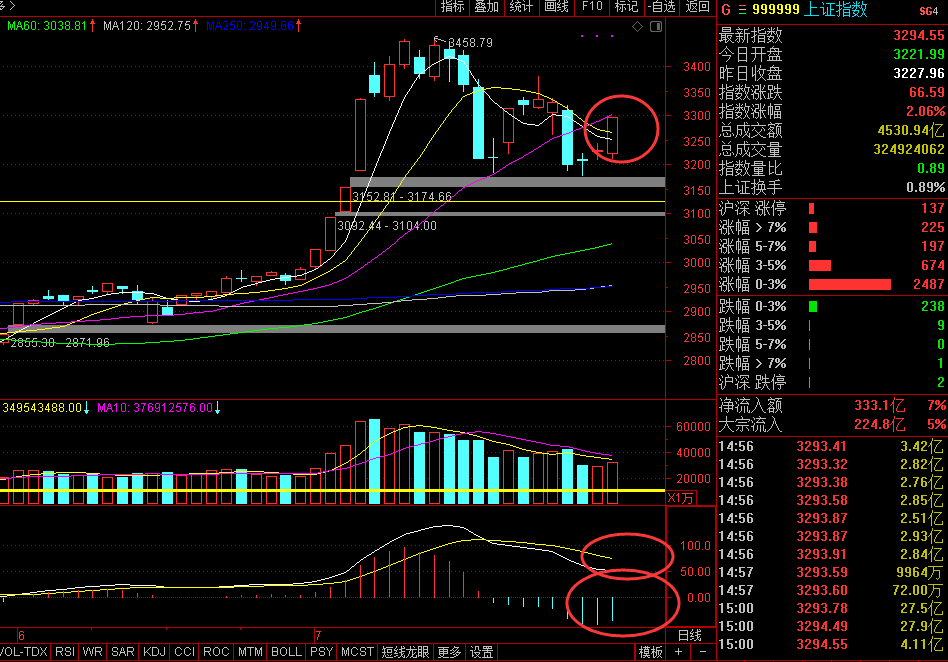Image resolution: width=948 pixels, height=662 pixels.
Task: Click the 涨幅 3-5% red bar
Action: tap(820, 265)
